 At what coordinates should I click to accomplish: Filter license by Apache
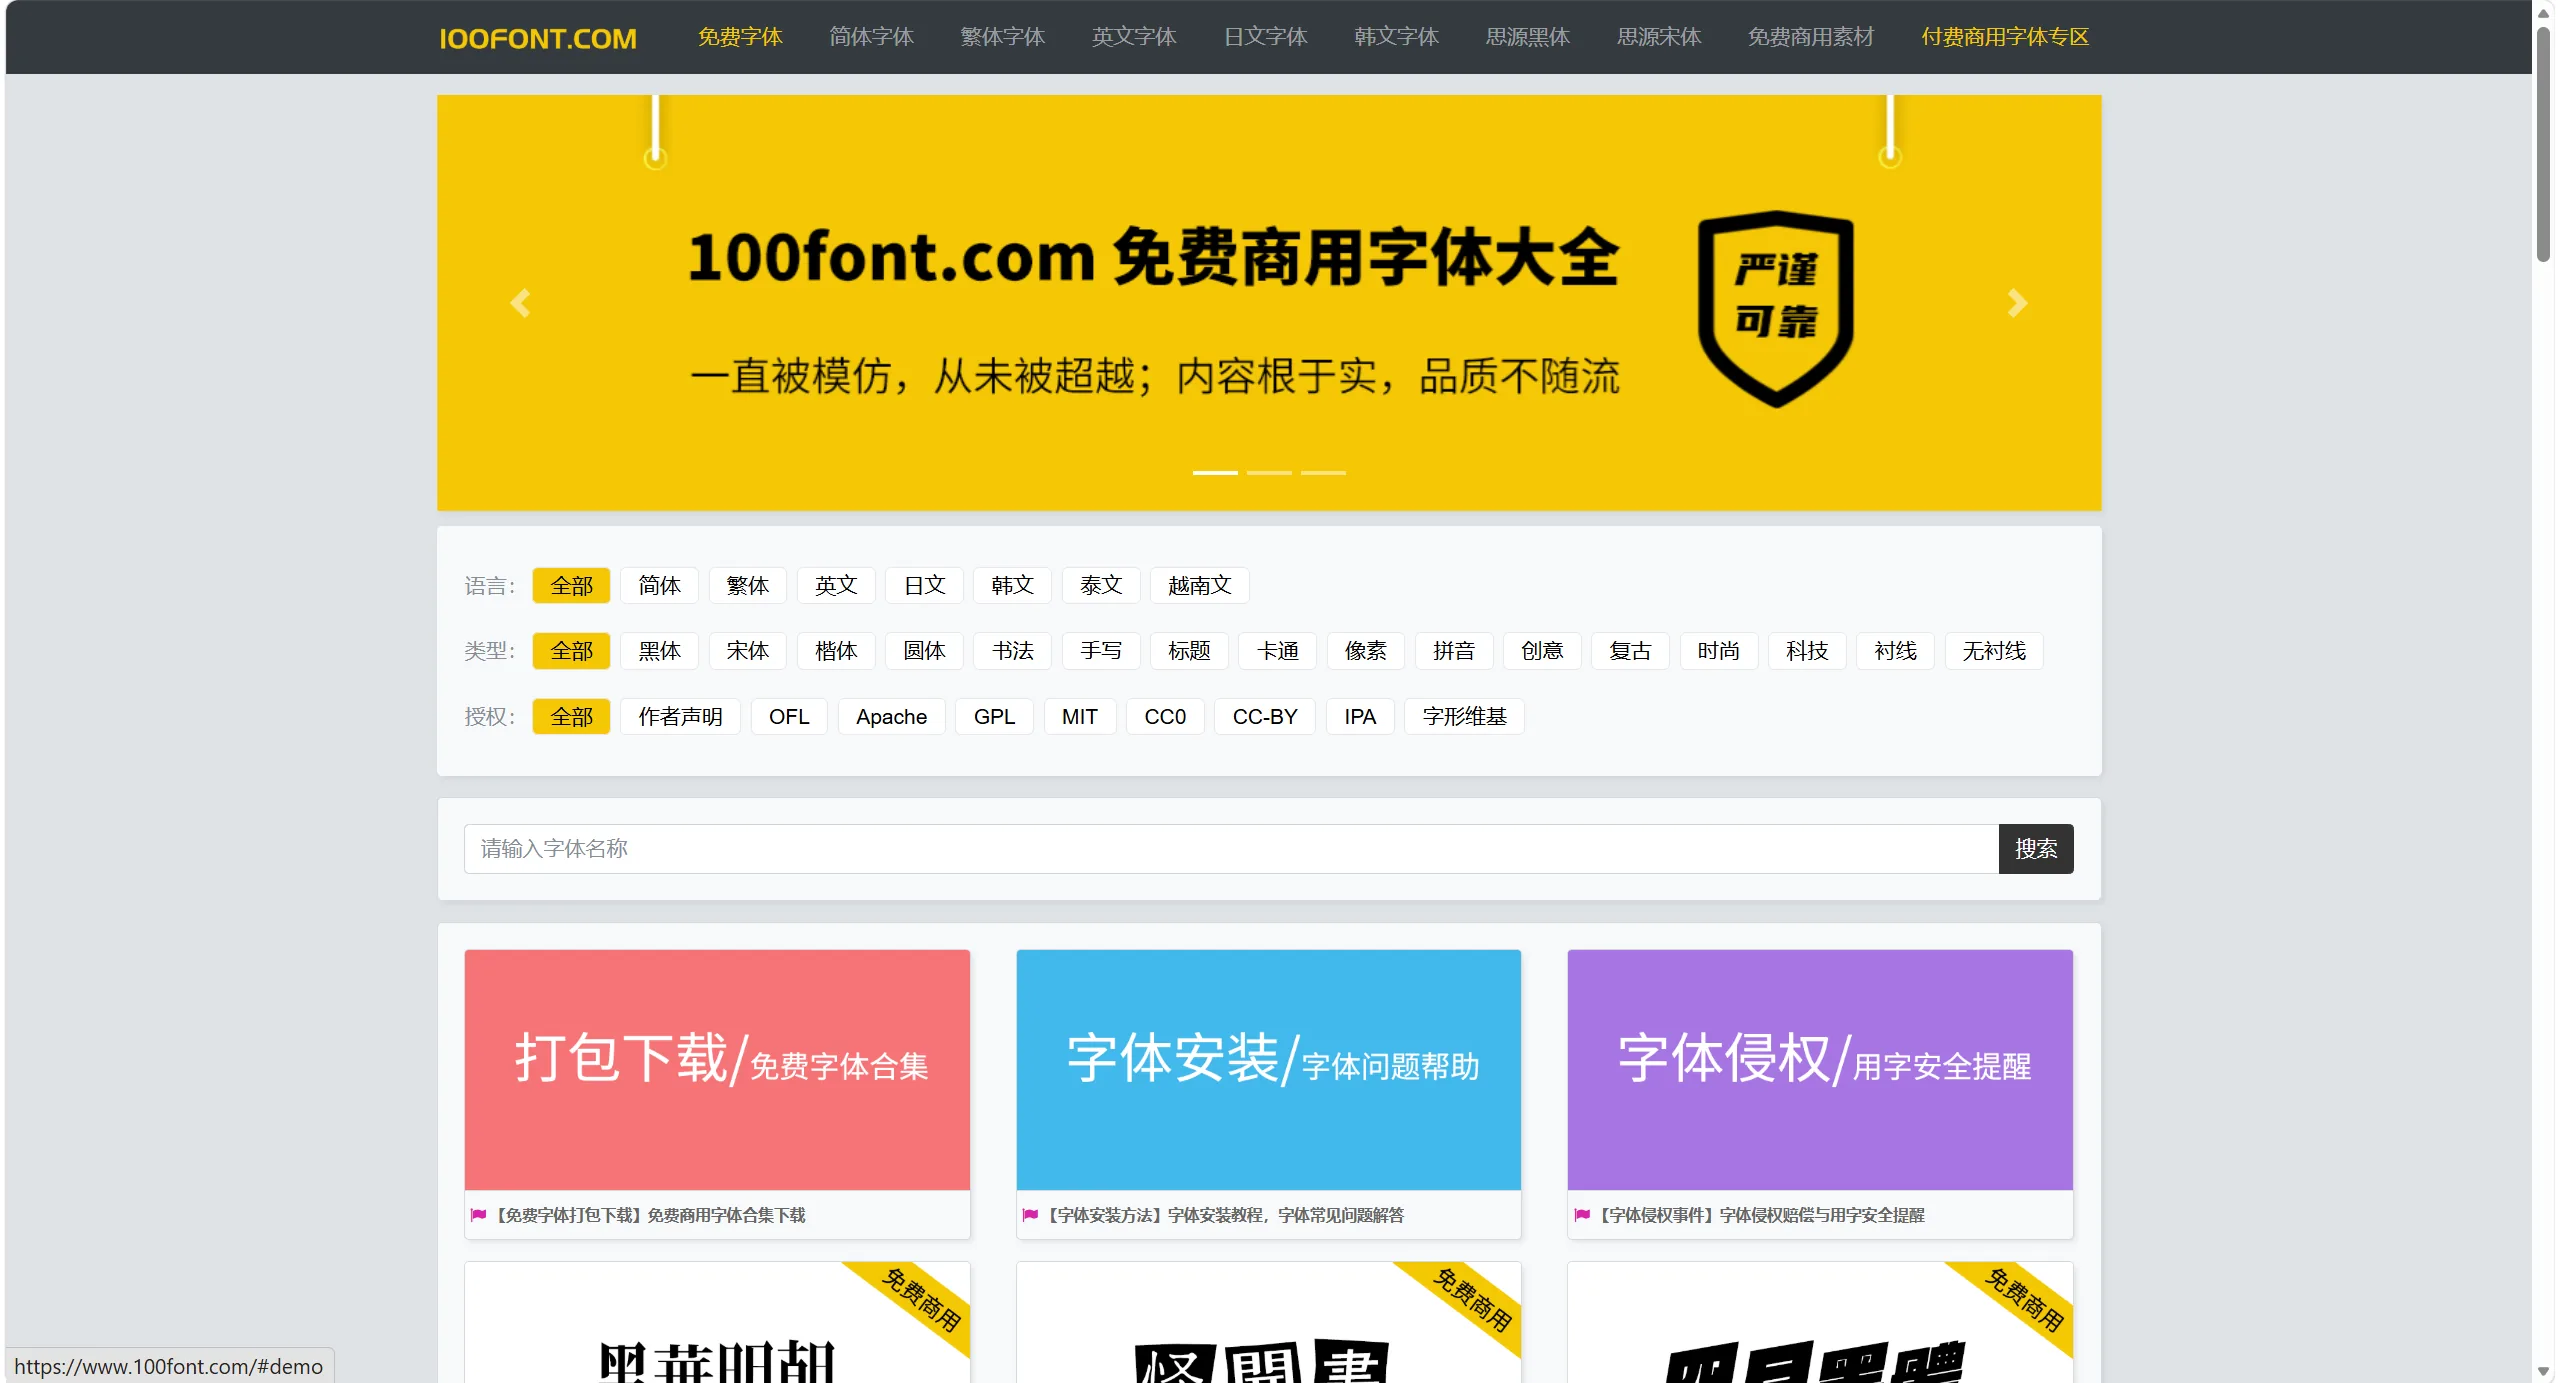[891, 716]
